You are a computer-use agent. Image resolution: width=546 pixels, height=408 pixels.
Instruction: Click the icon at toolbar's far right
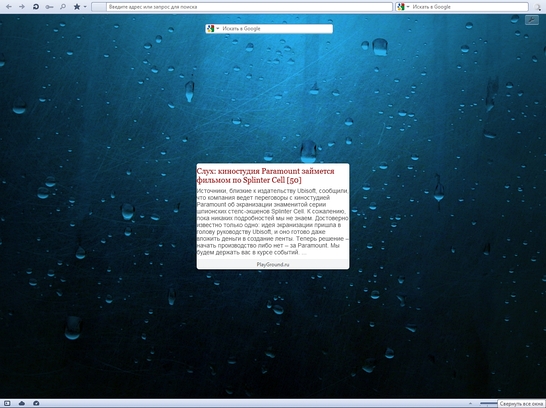click(538, 7)
